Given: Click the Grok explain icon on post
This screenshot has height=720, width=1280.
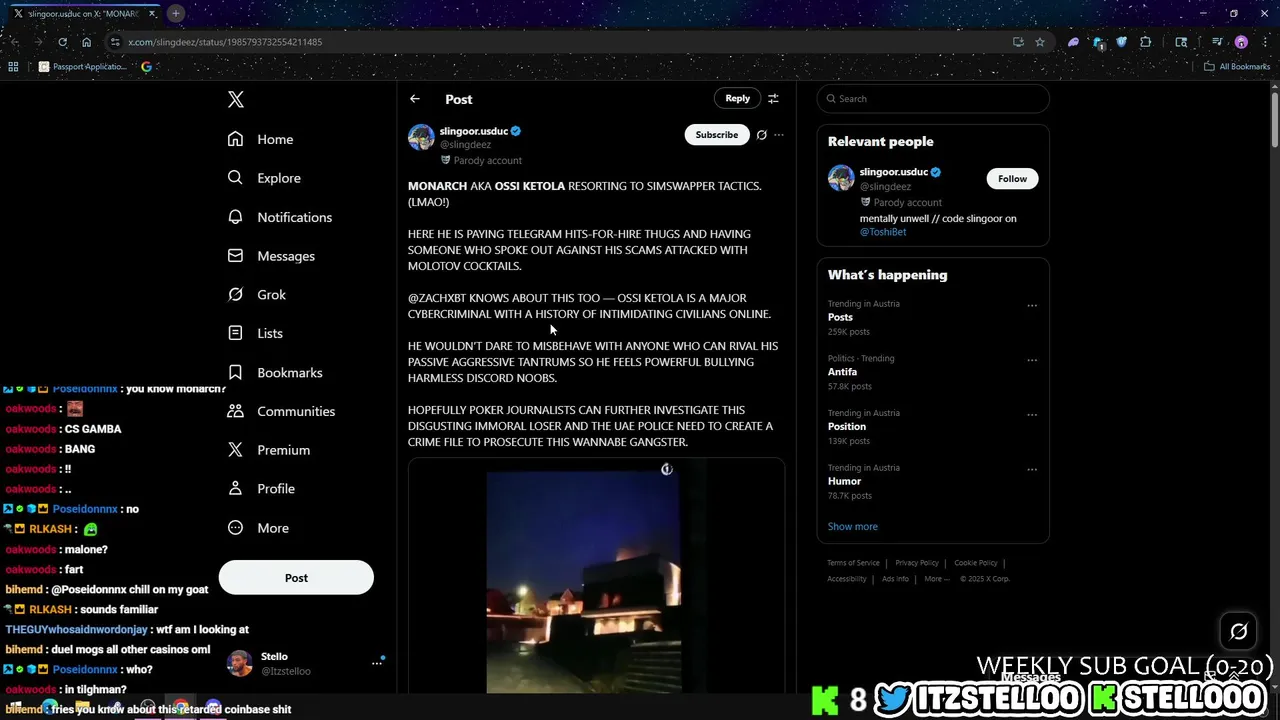Looking at the screenshot, I should (762, 135).
